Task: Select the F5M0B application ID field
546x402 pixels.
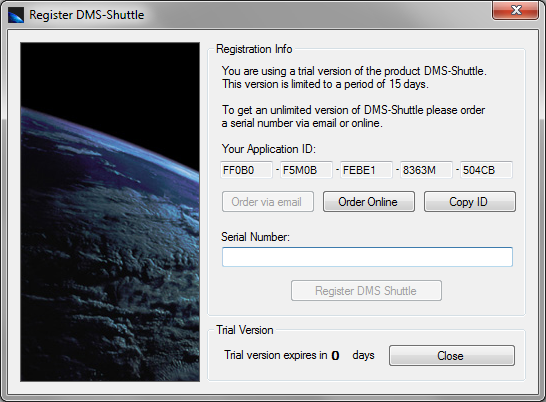Action: point(306,170)
